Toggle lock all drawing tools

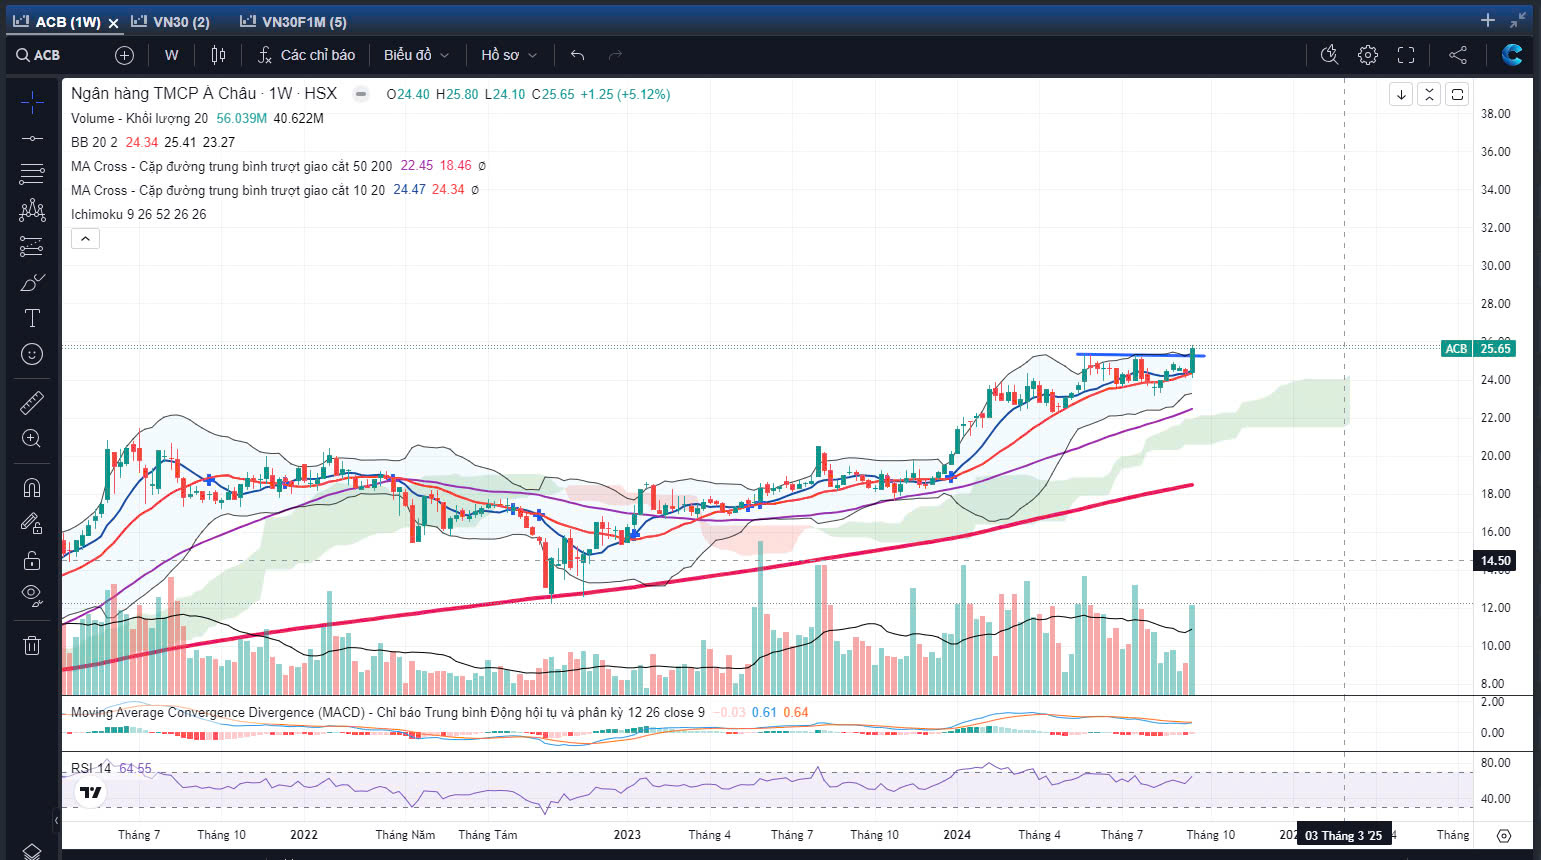(x=32, y=560)
